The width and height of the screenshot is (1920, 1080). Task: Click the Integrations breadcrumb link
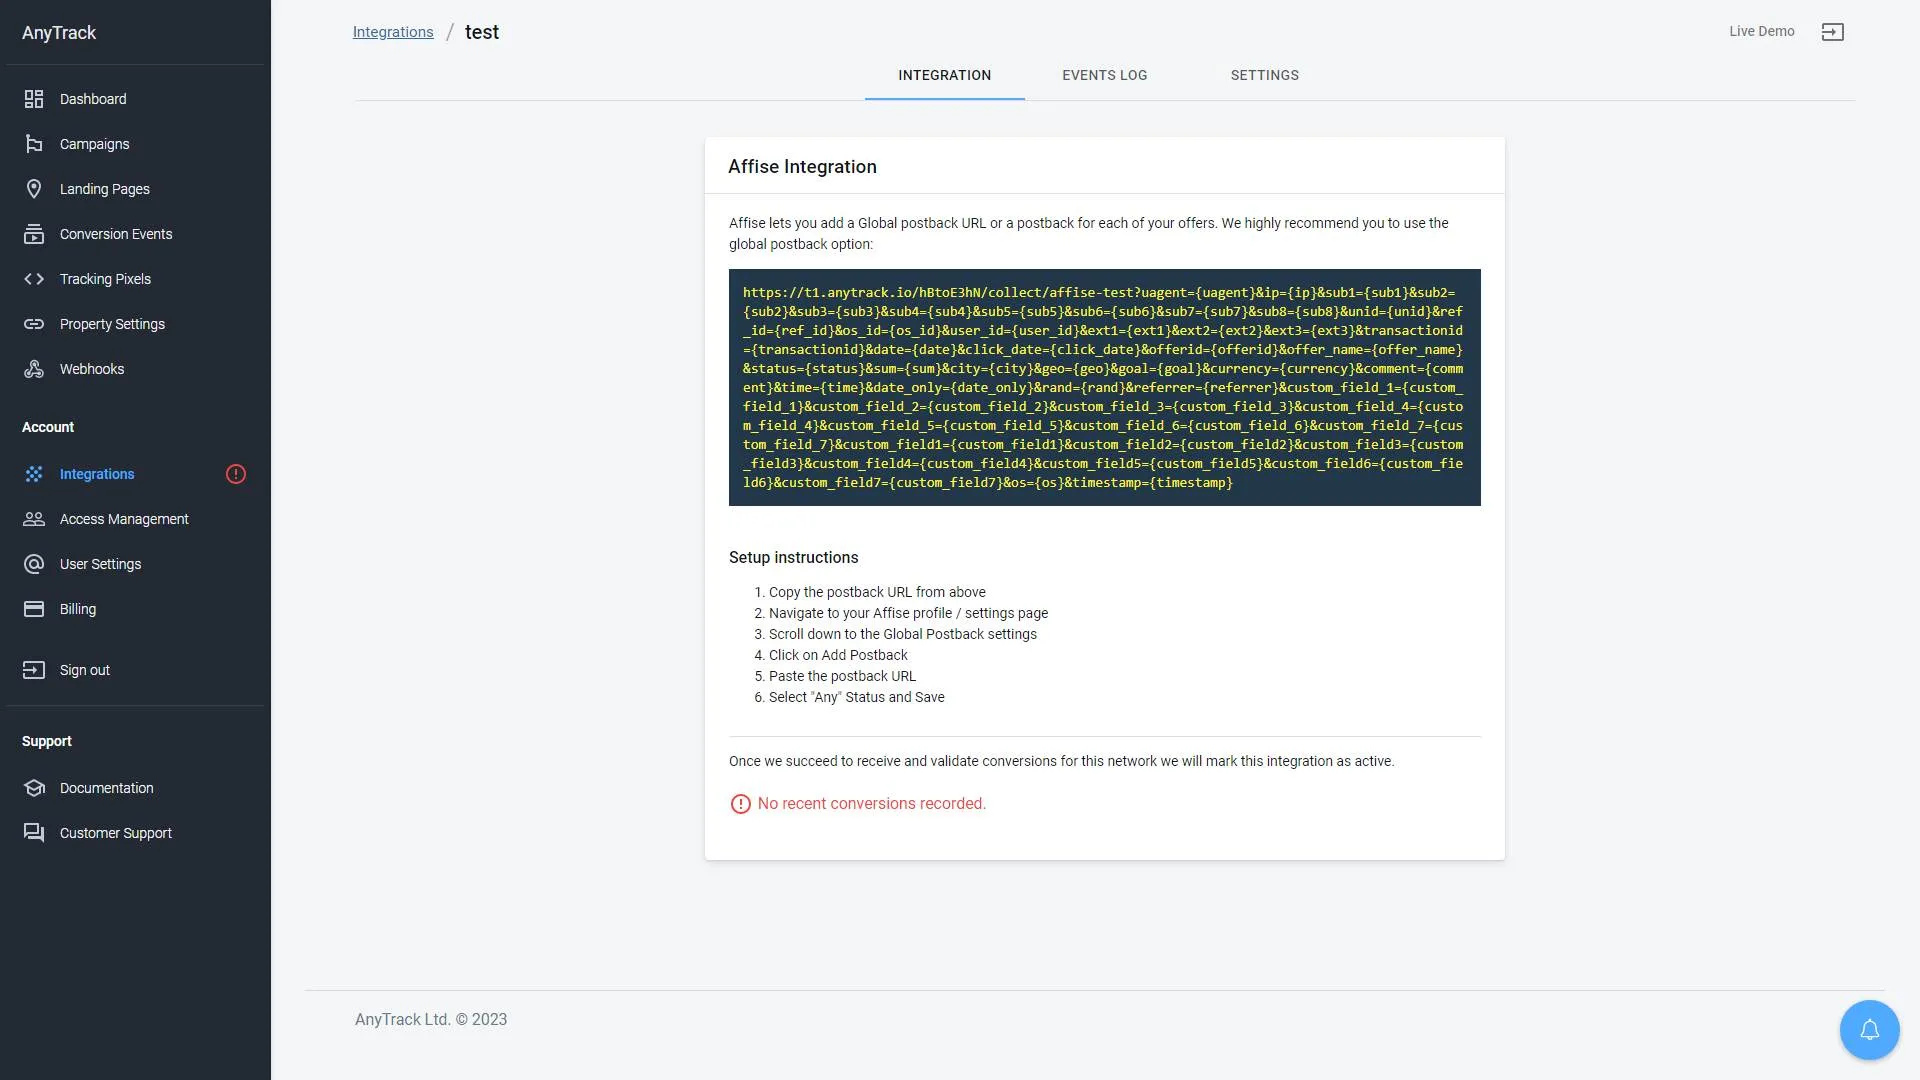click(393, 32)
